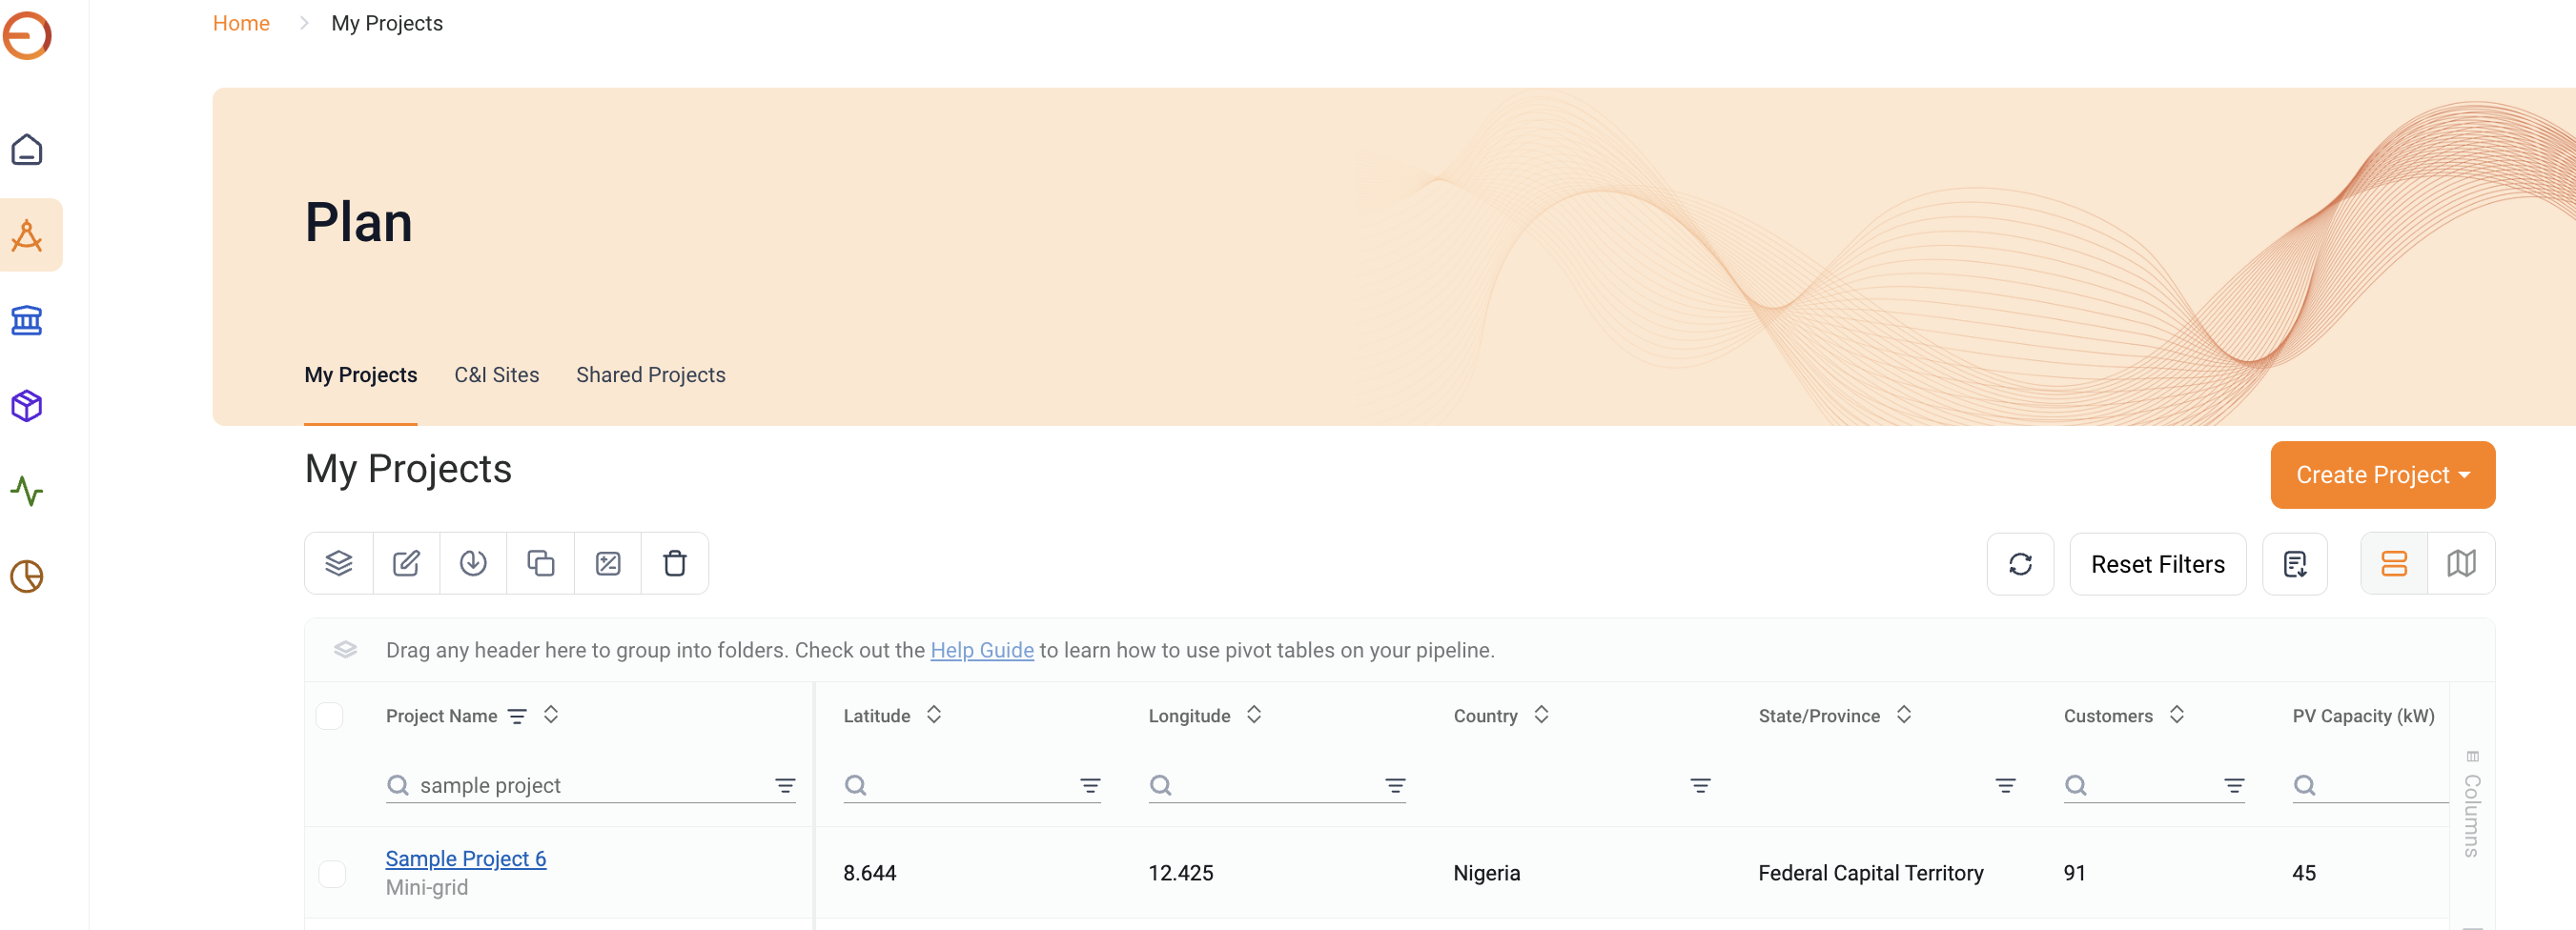Click the trash delete icon in toolbar
2576x930 pixels.
coord(675,564)
